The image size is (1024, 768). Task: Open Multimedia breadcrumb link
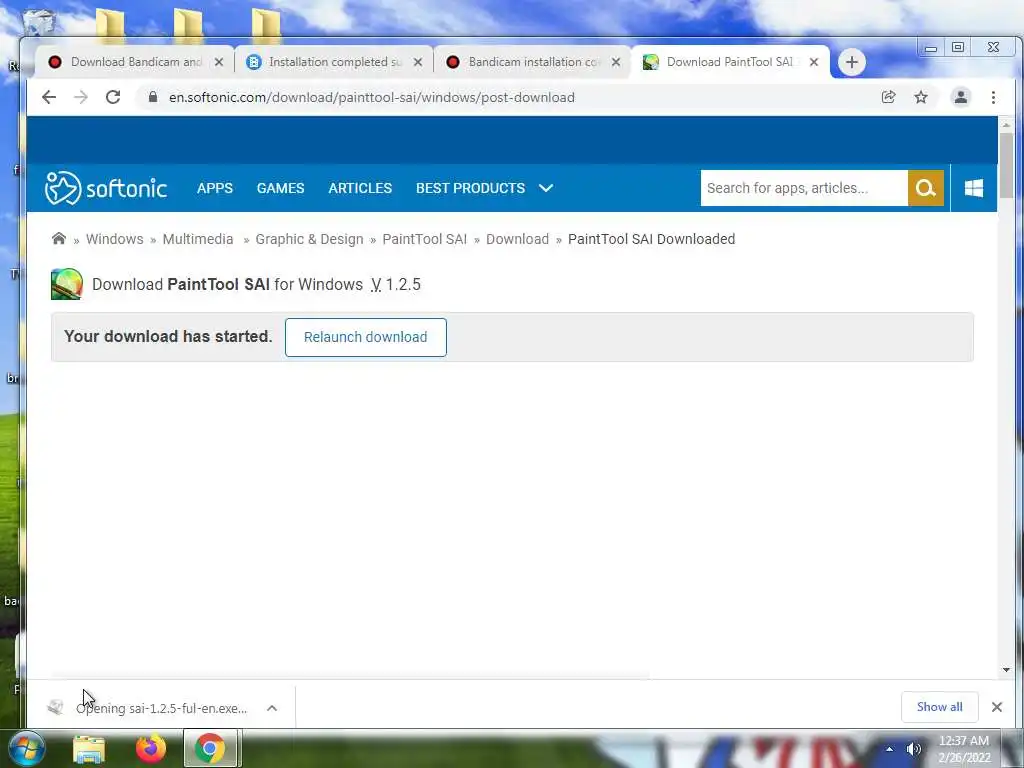(x=198, y=239)
